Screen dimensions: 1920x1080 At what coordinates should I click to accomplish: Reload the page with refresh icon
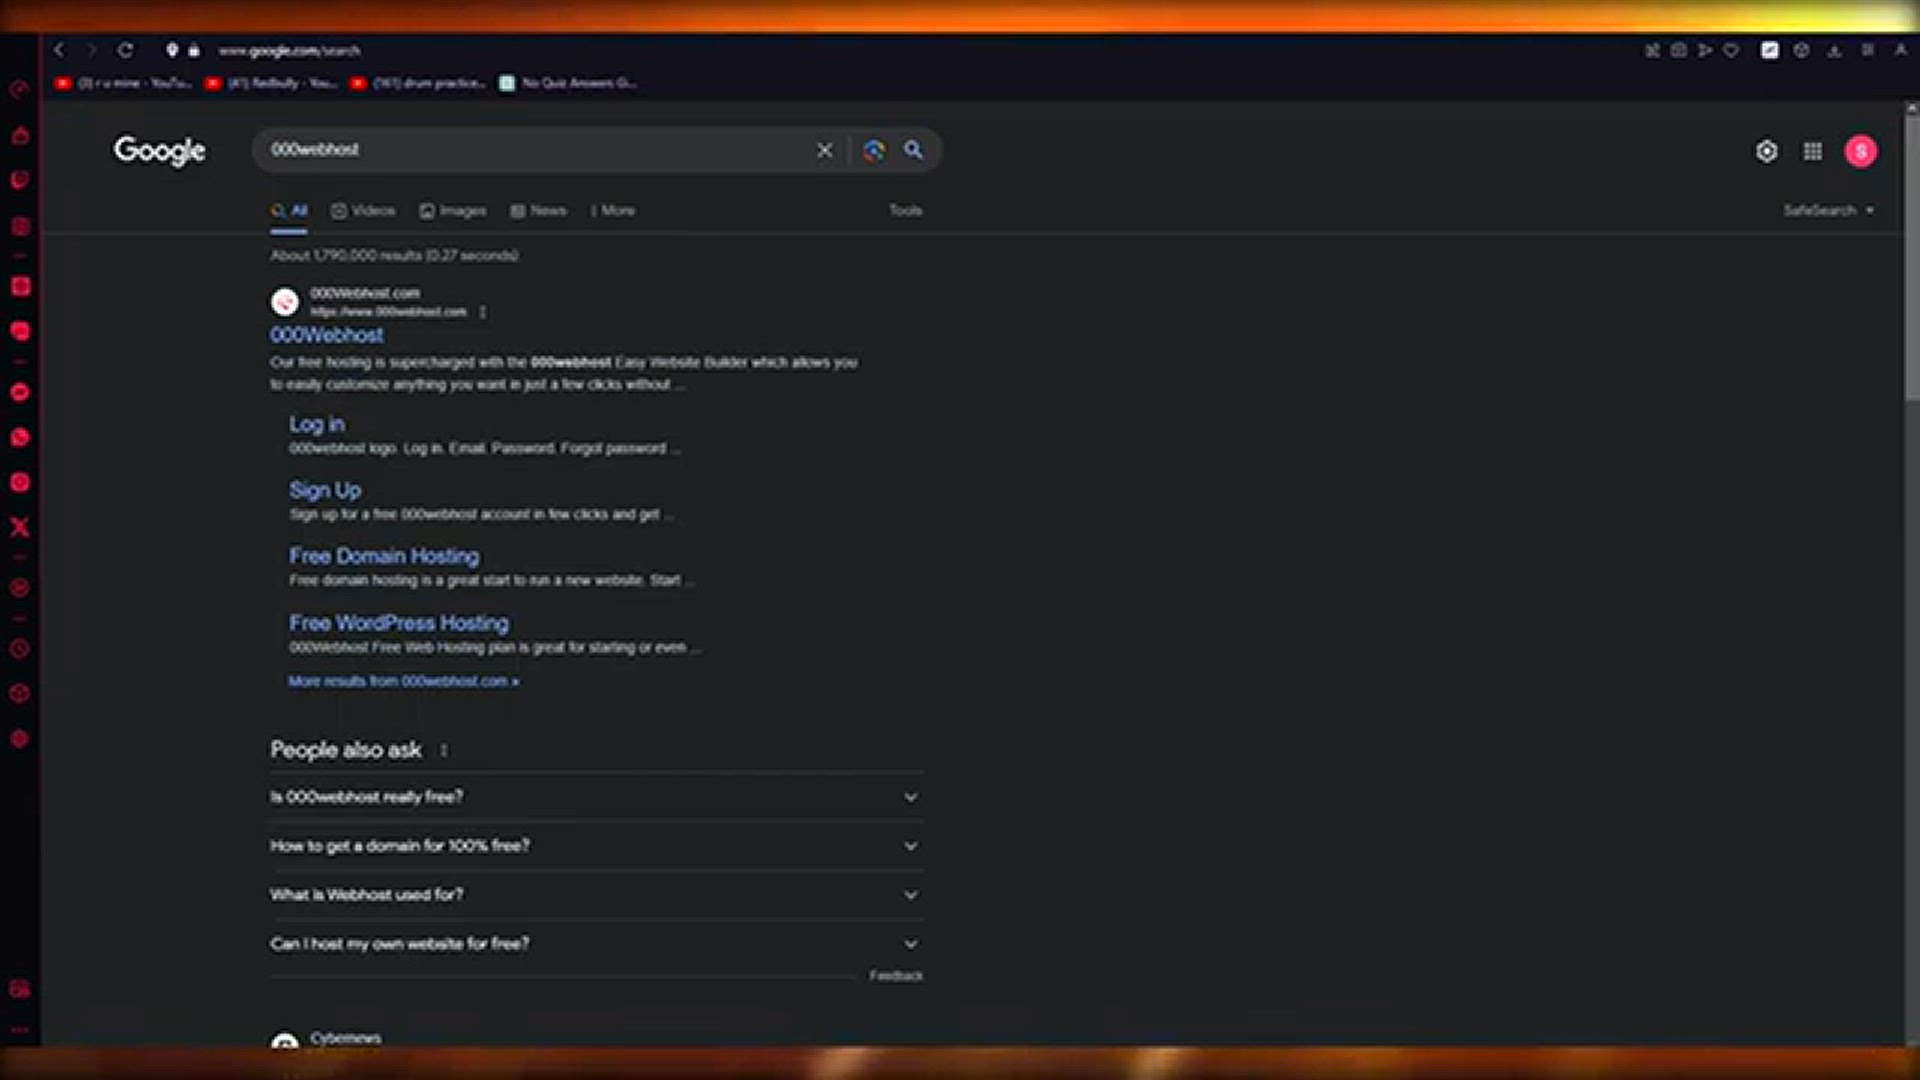[125, 50]
